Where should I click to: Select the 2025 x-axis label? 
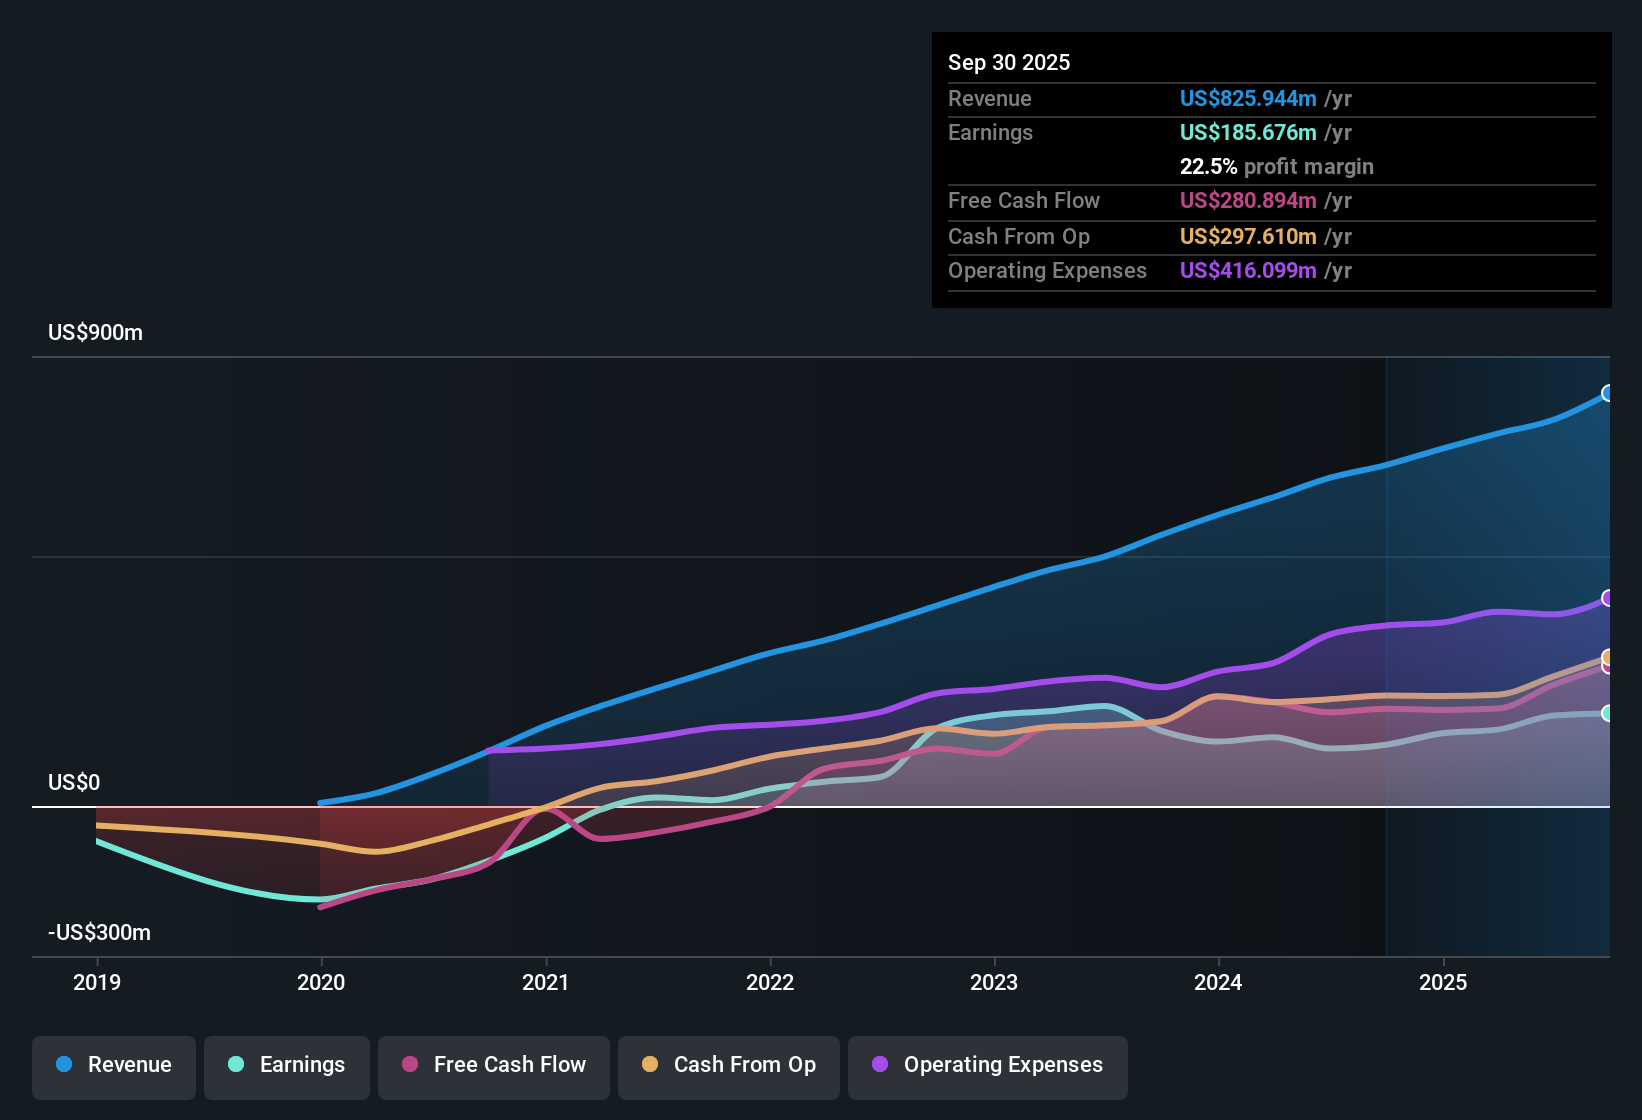[1443, 982]
